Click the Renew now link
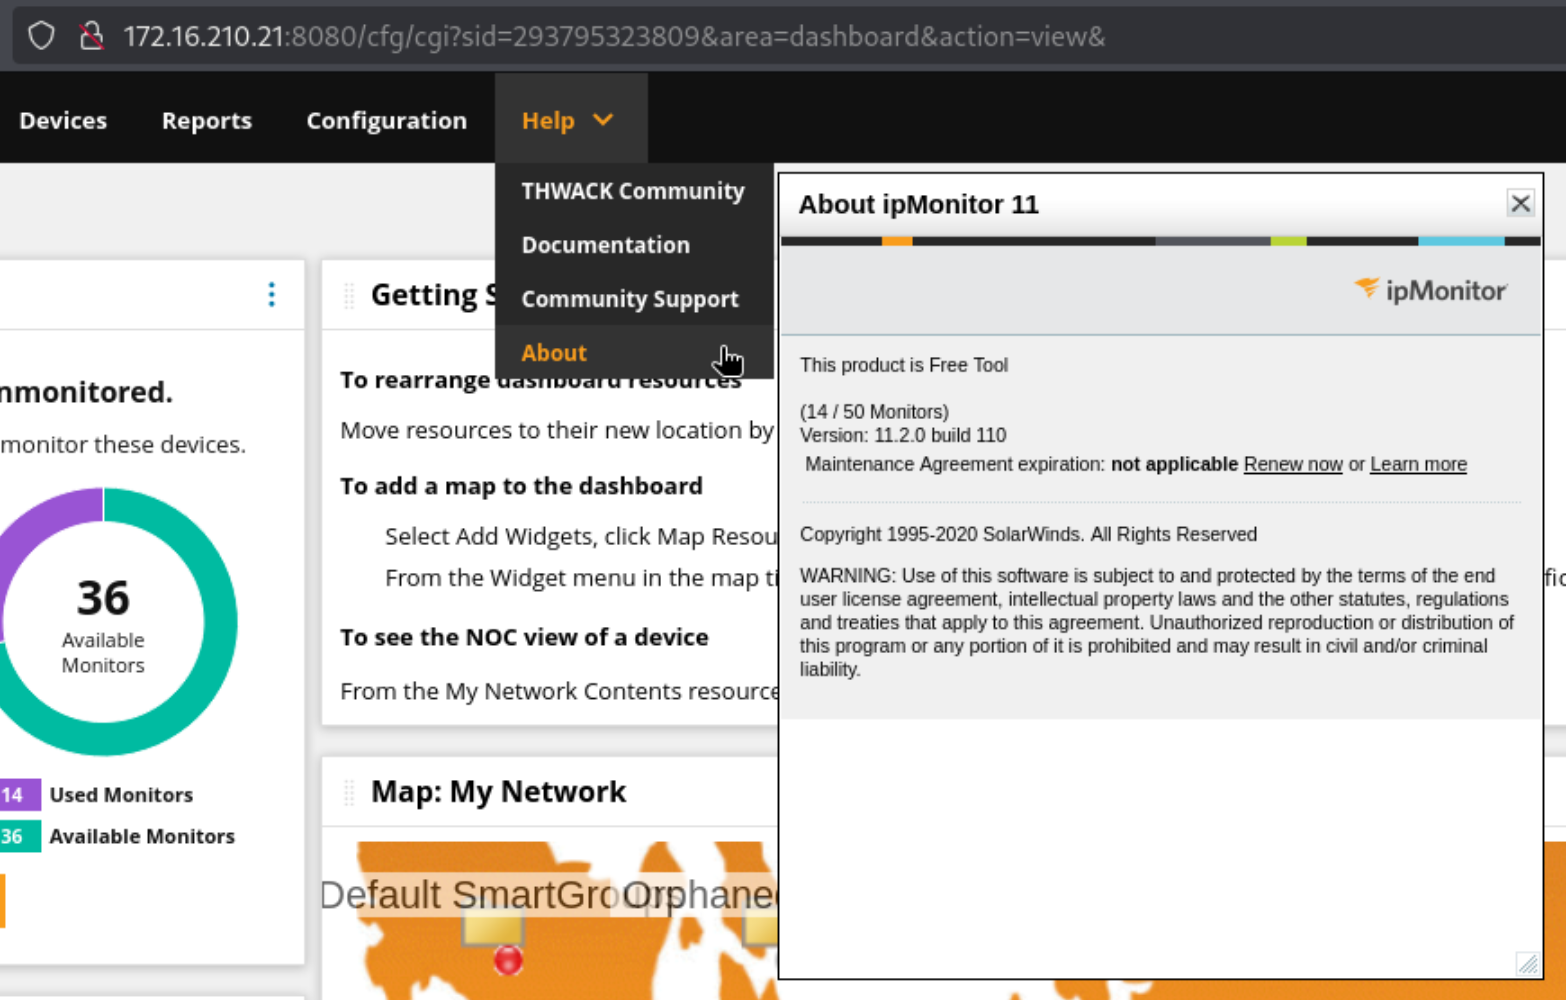This screenshot has width=1566, height=1000. 1293,464
